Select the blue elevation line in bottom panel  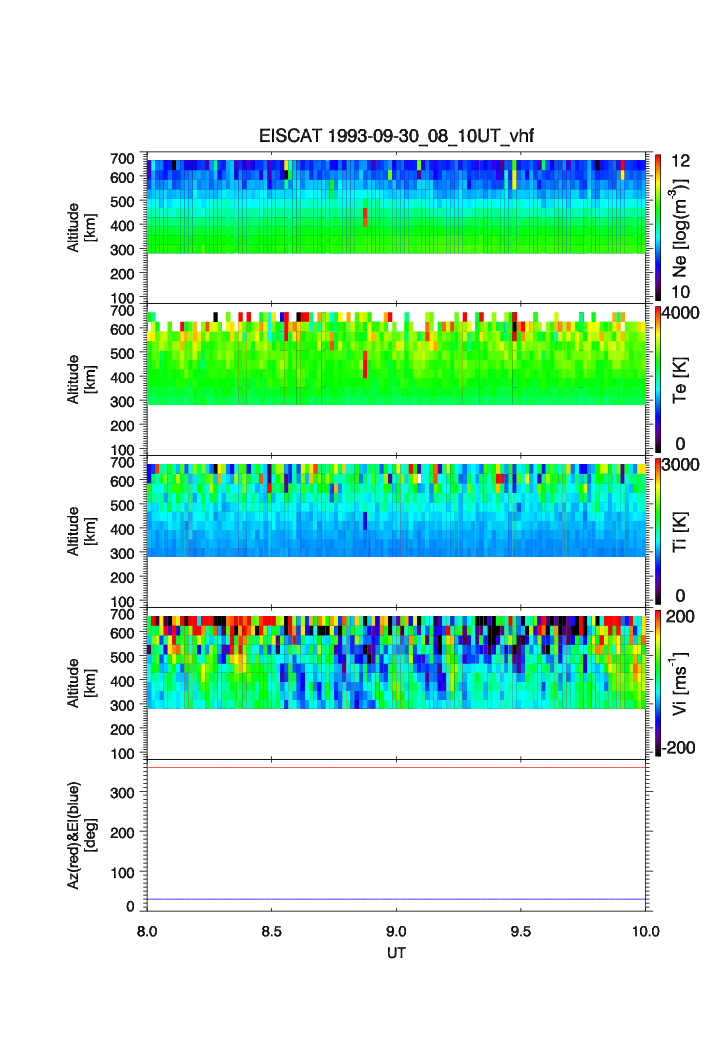397,899
